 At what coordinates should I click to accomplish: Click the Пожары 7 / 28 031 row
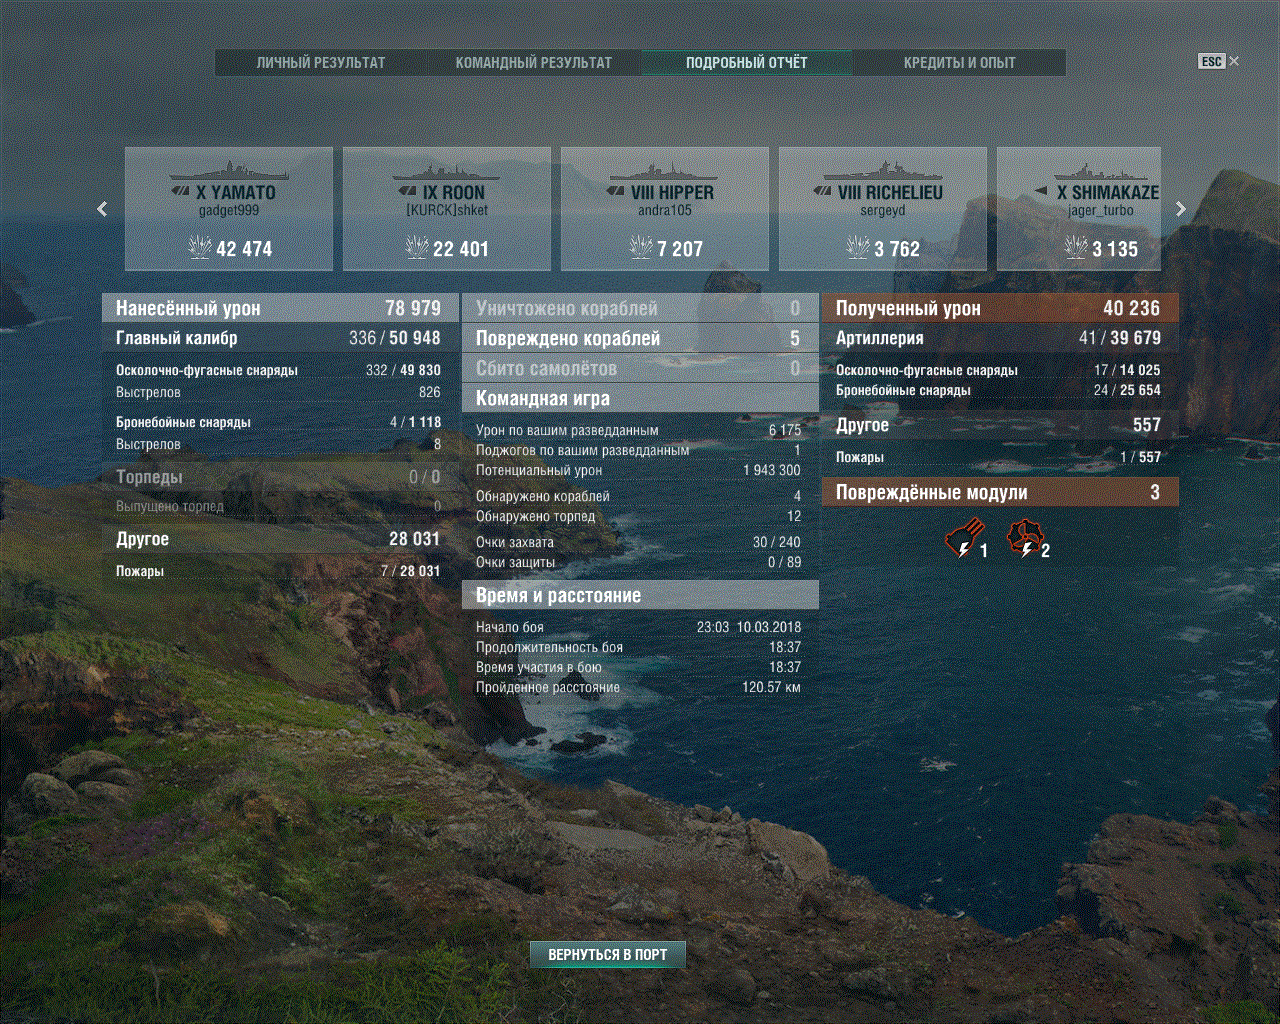click(x=278, y=571)
